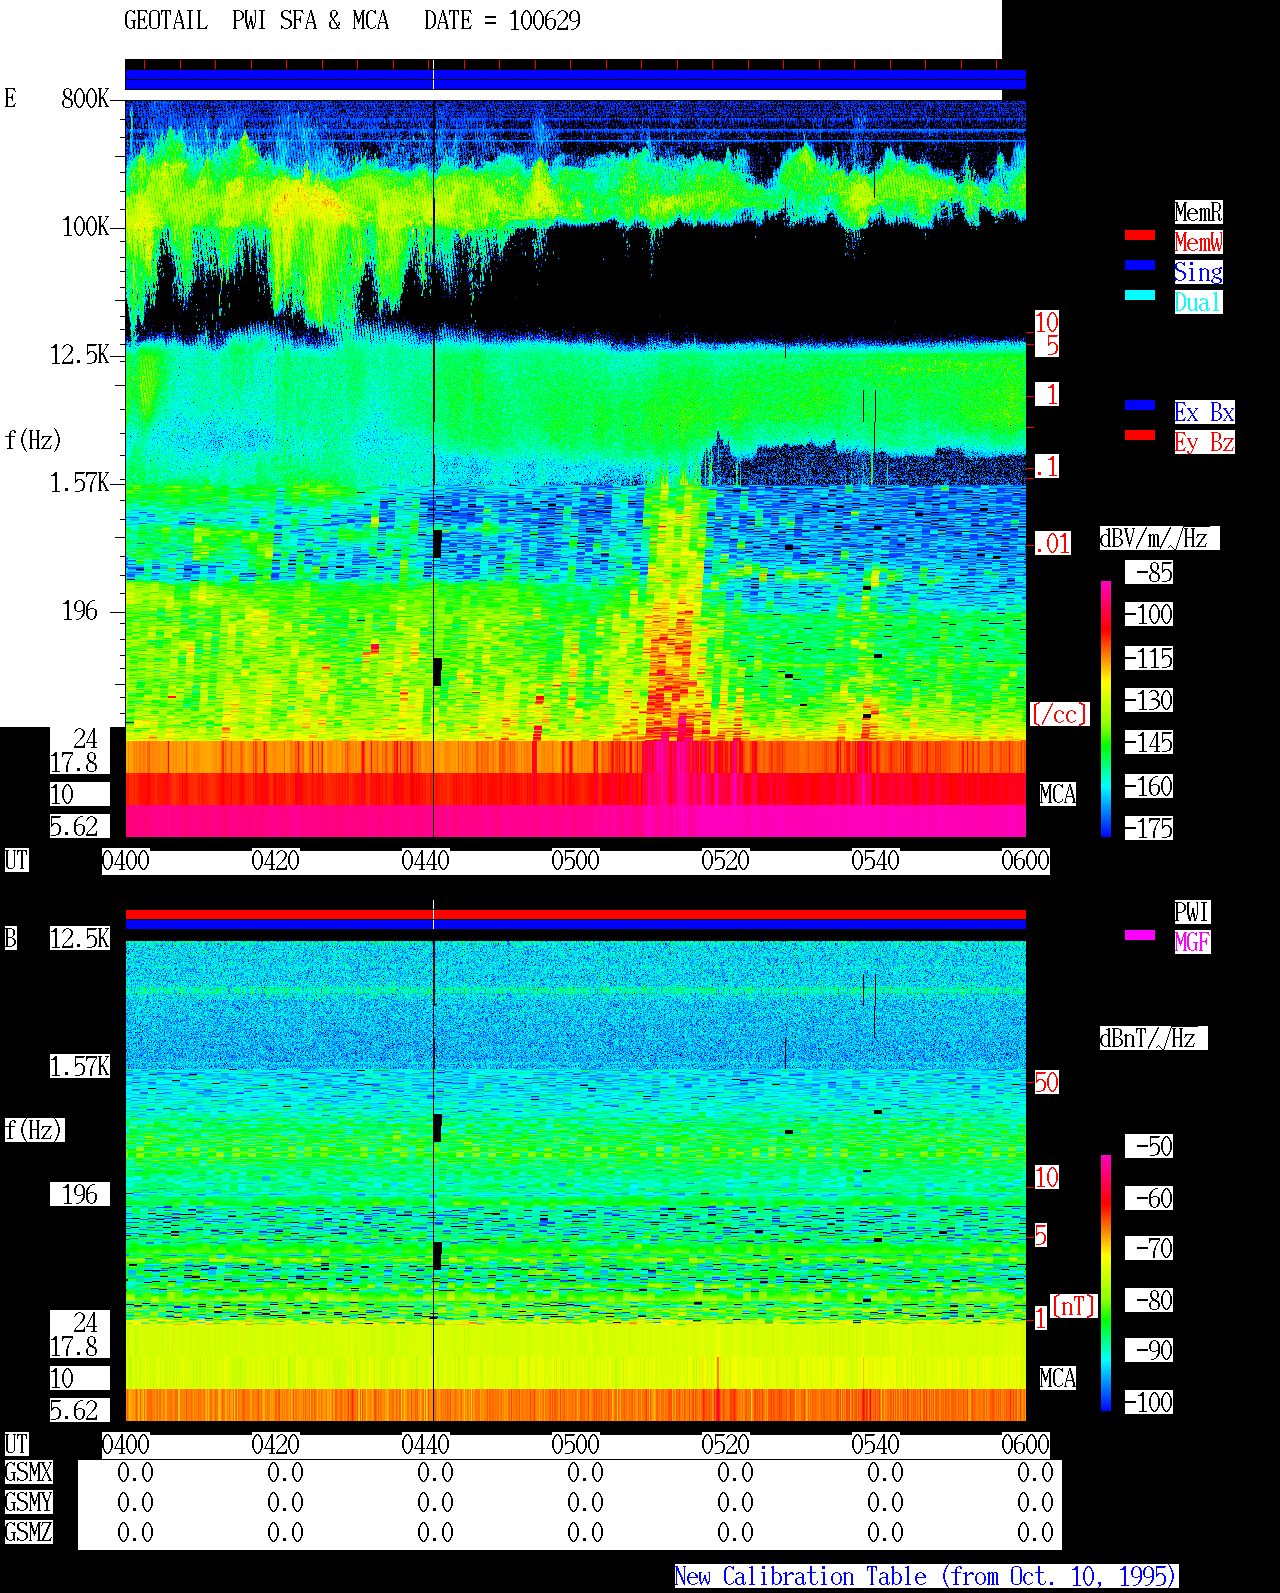The height and width of the screenshot is (1593, 1280).
Task: Click the 0520 UT marker on the lower axis
Action: coord(726,1445)
